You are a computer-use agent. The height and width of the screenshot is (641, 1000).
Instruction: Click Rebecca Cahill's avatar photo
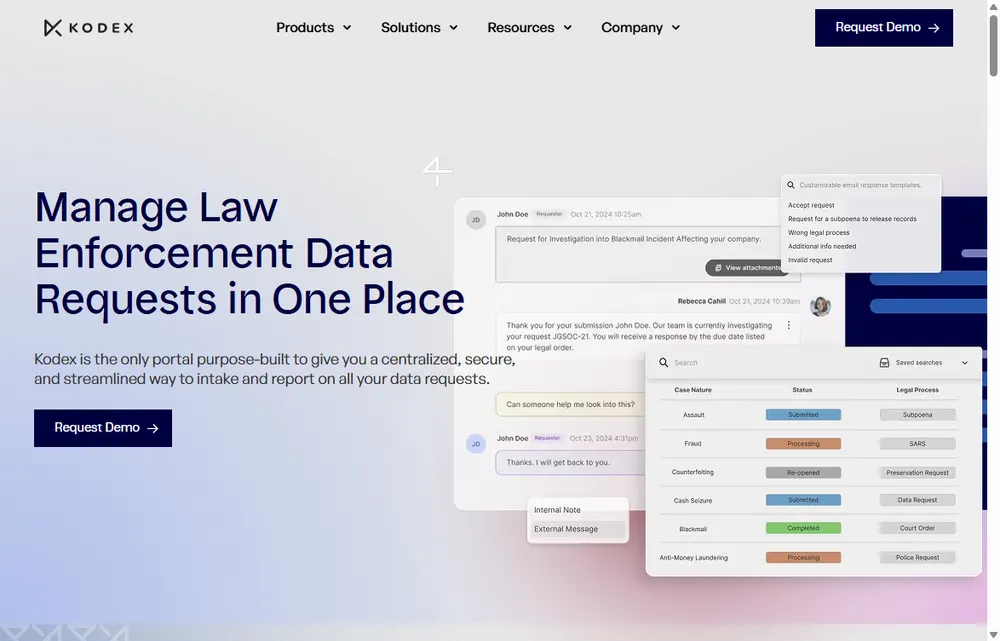pyautogui.click(x=820, y=306)
